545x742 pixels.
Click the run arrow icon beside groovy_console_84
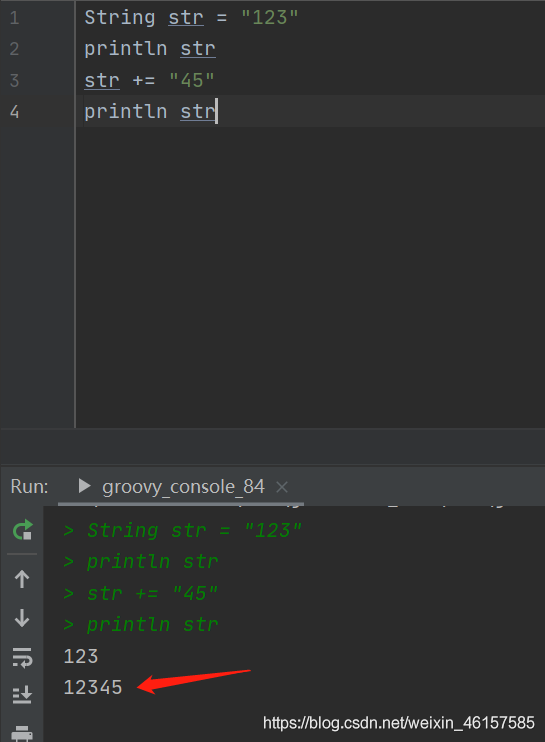point(84,486)
